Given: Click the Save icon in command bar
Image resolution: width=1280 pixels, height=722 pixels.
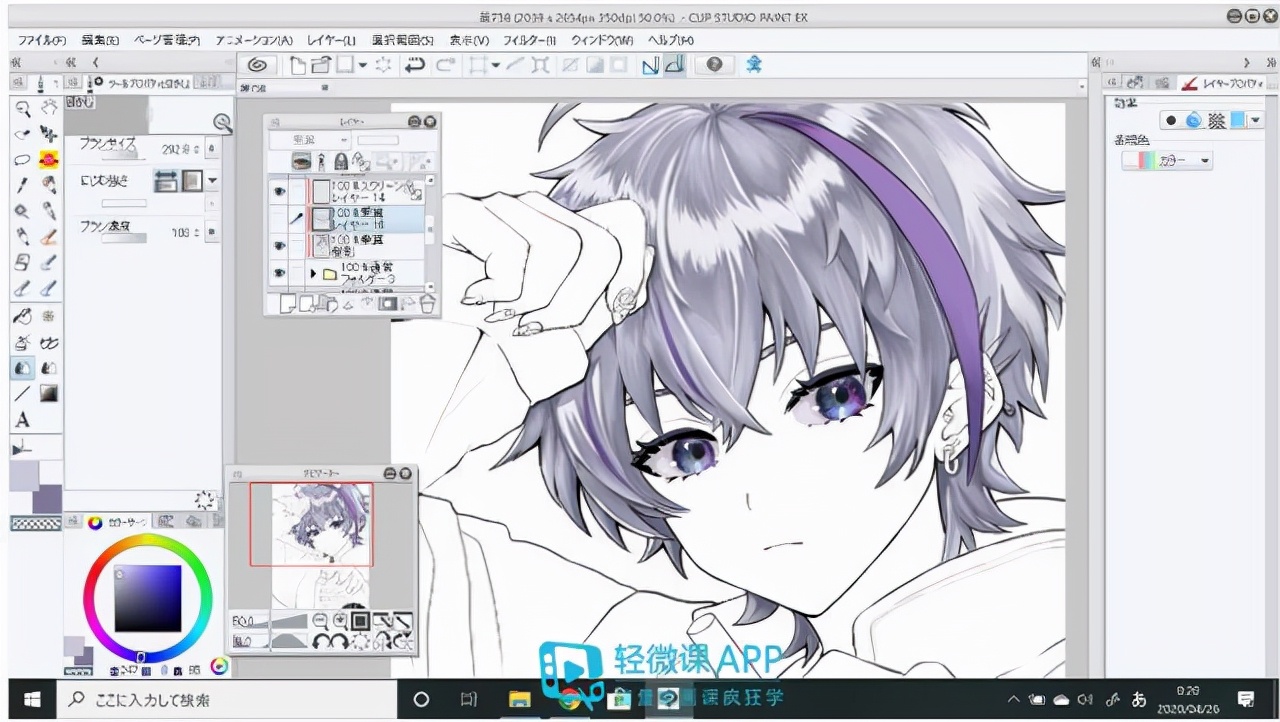Looking at the screenshot, I should [345, 65].
